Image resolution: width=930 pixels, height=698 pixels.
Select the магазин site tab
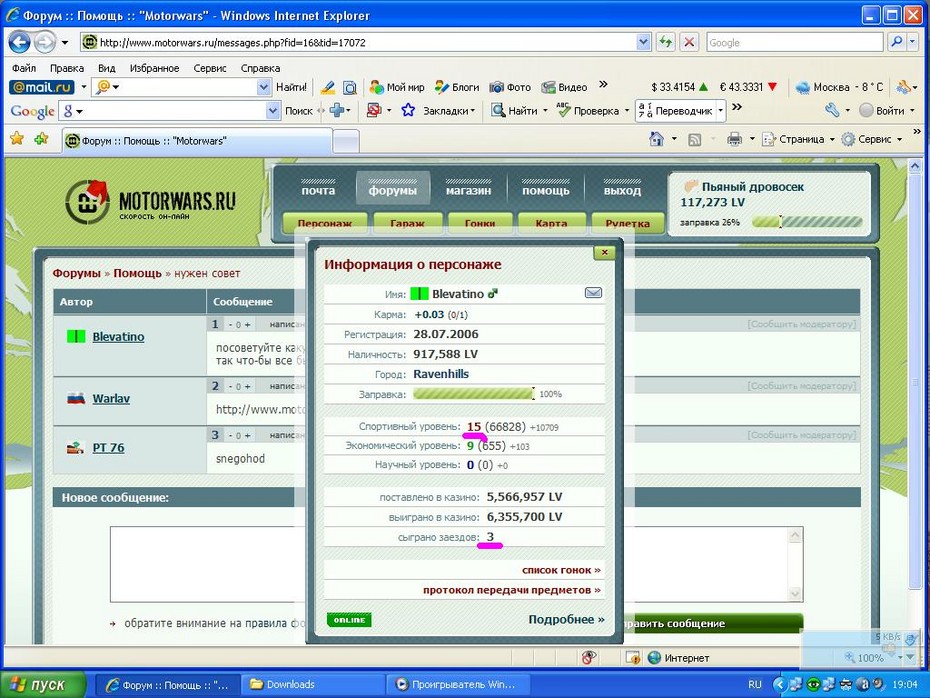pos(469,189)
